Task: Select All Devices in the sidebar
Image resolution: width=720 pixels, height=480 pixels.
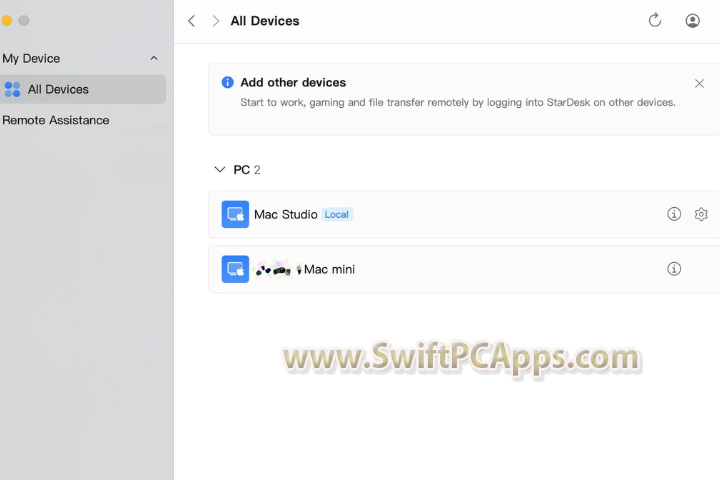Action: 83,89
